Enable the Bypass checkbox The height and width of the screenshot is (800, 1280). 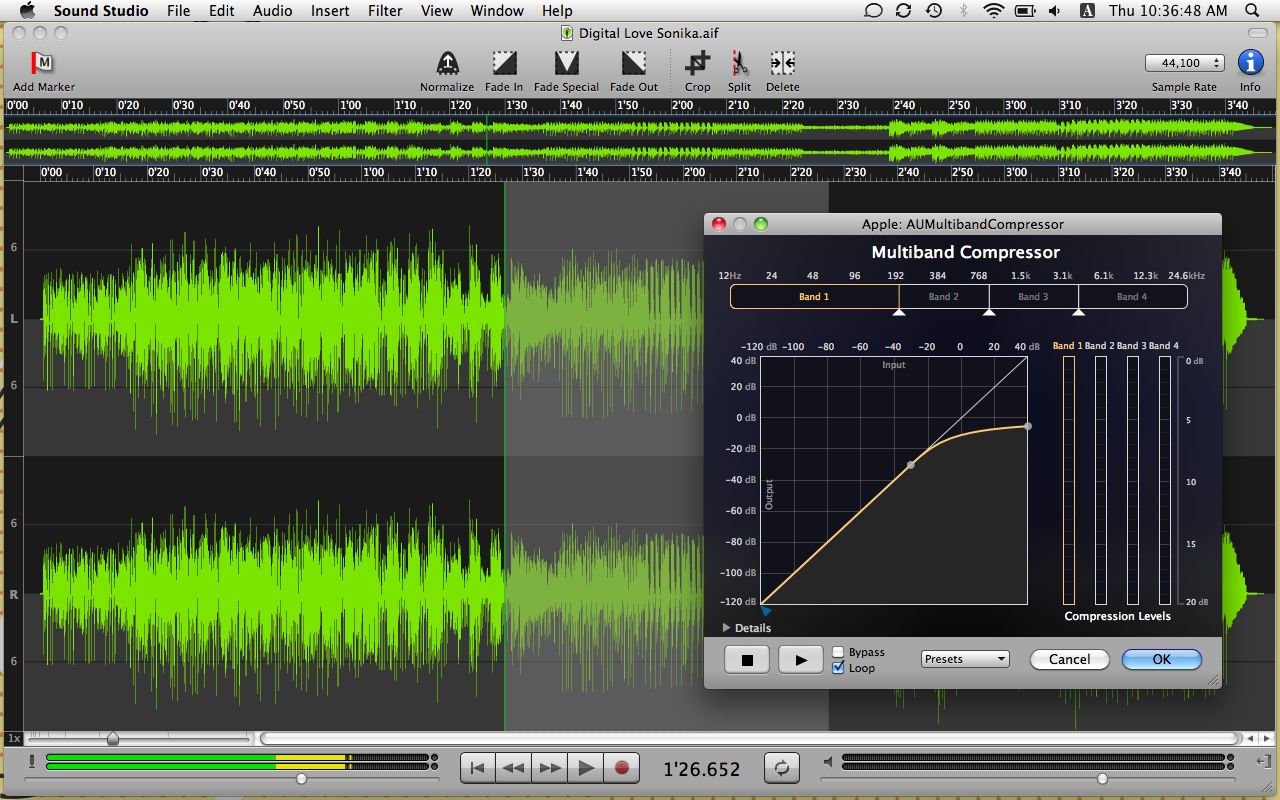tap(838, 652)
